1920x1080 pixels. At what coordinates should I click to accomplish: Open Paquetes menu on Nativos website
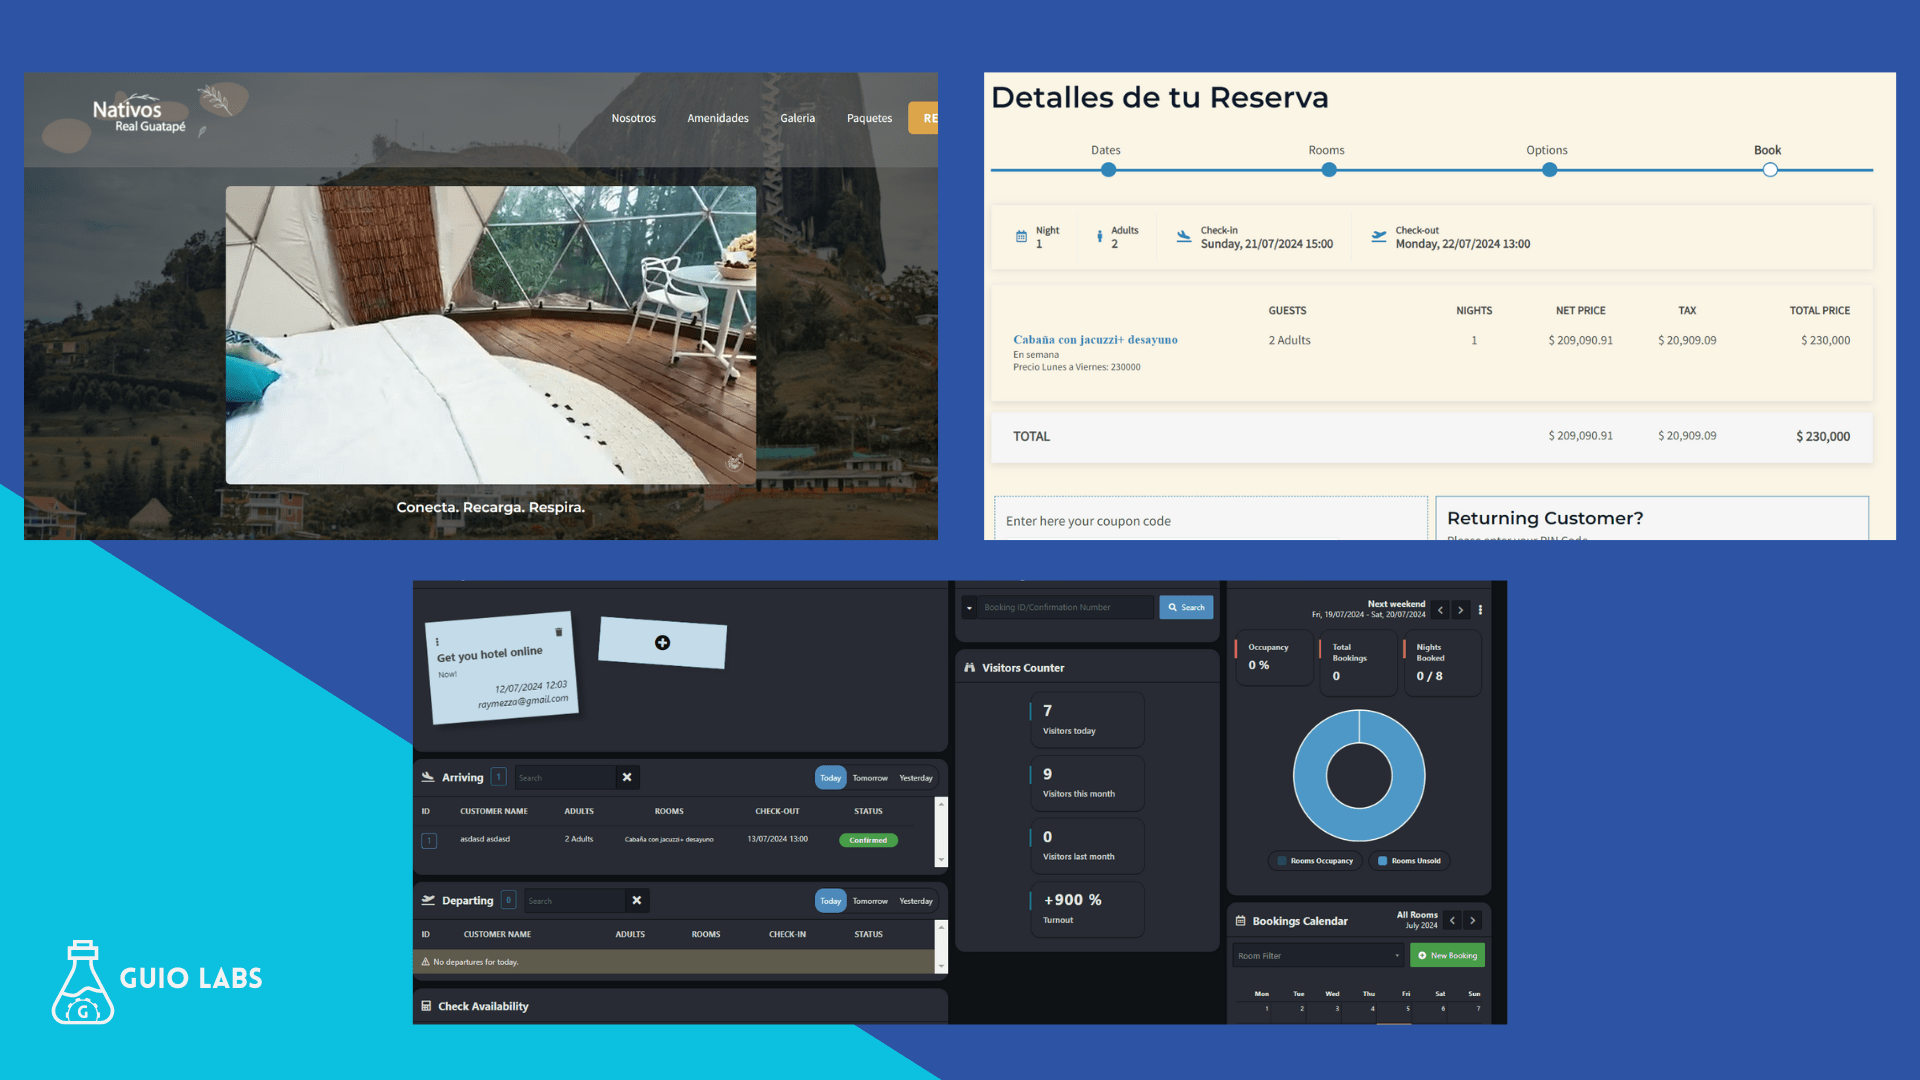(x=869, y=118)
